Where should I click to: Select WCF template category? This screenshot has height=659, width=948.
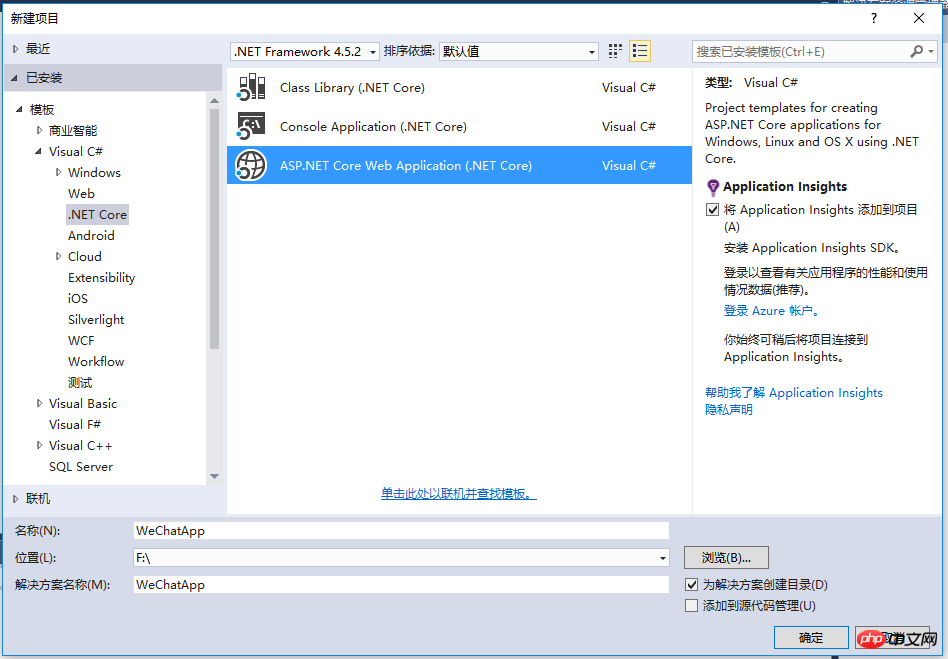(x=81, y=340)
